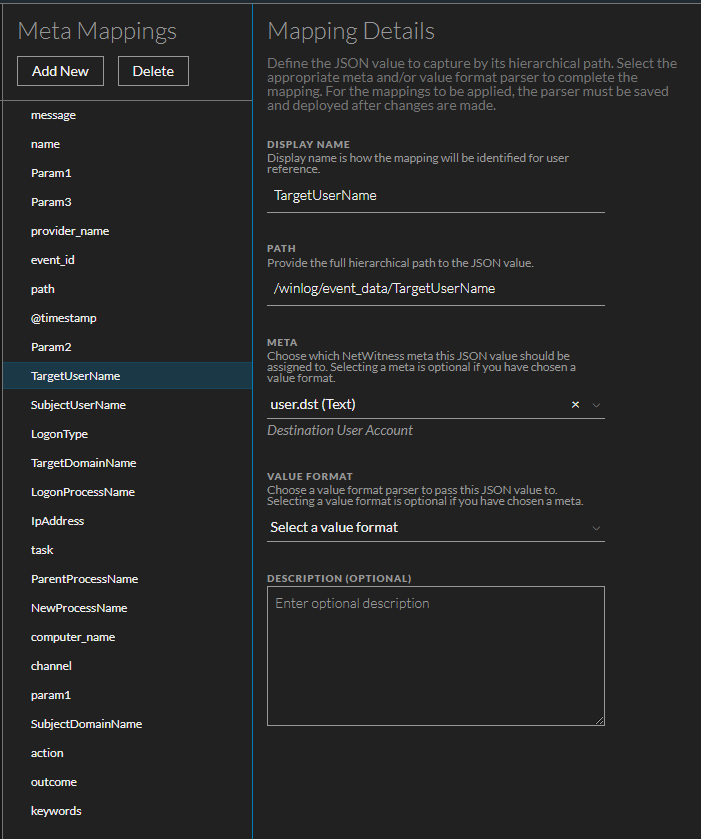Select the @timestamp mapping
Viewport: 701px width, 839px height.
pyautogui.click(x=64, y=318)
